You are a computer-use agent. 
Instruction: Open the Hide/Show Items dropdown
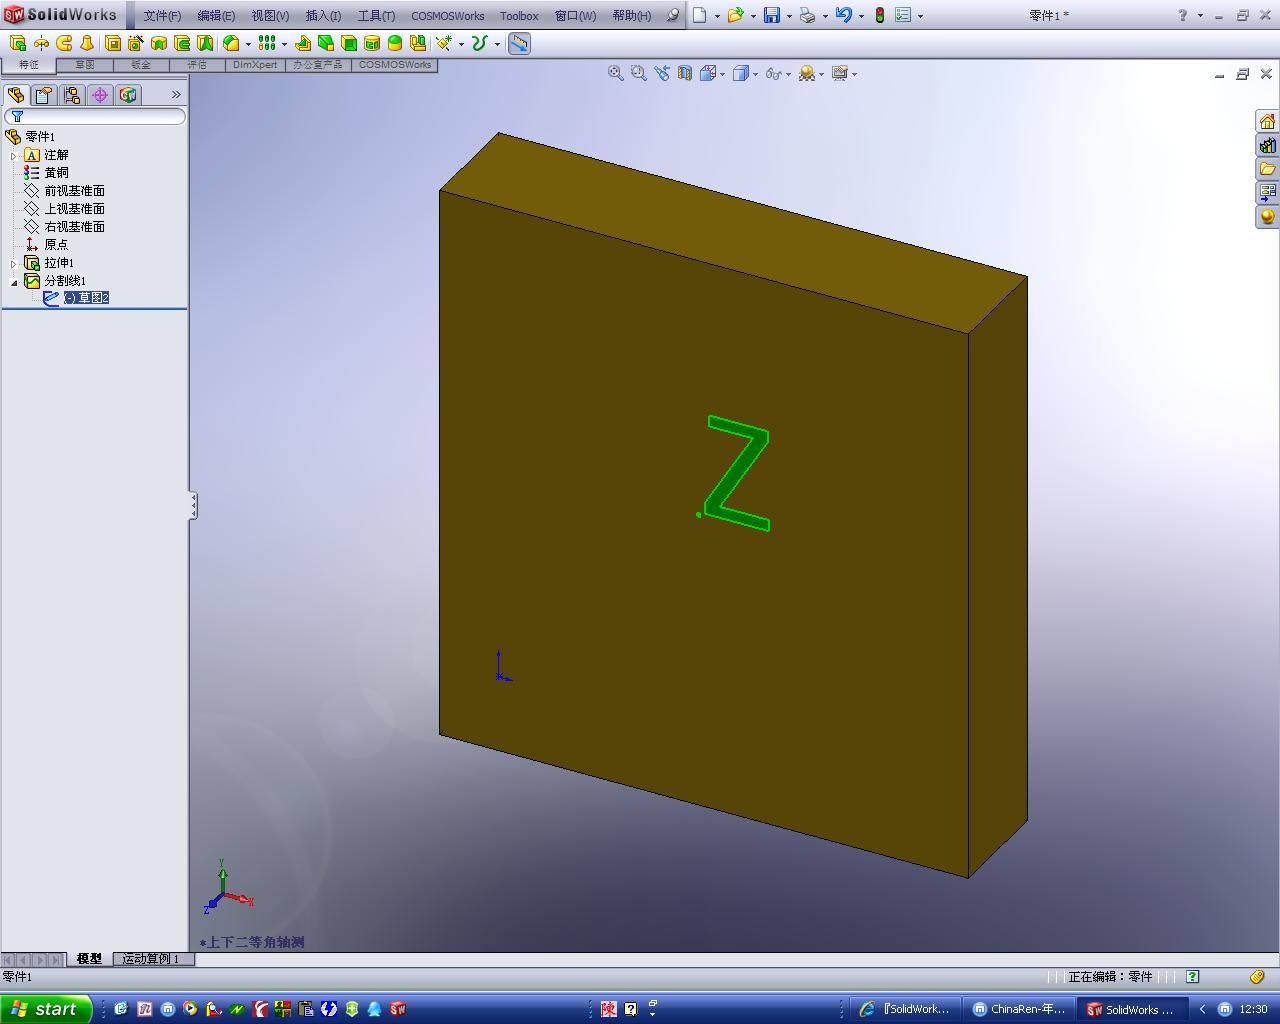[x=778, y=73]
